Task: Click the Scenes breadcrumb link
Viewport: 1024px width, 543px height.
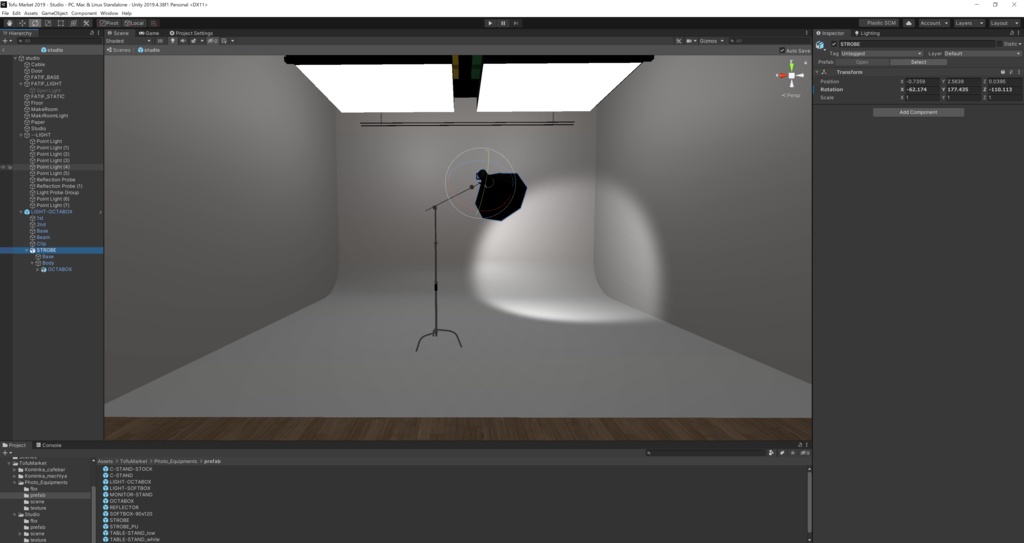Action: 121,50
